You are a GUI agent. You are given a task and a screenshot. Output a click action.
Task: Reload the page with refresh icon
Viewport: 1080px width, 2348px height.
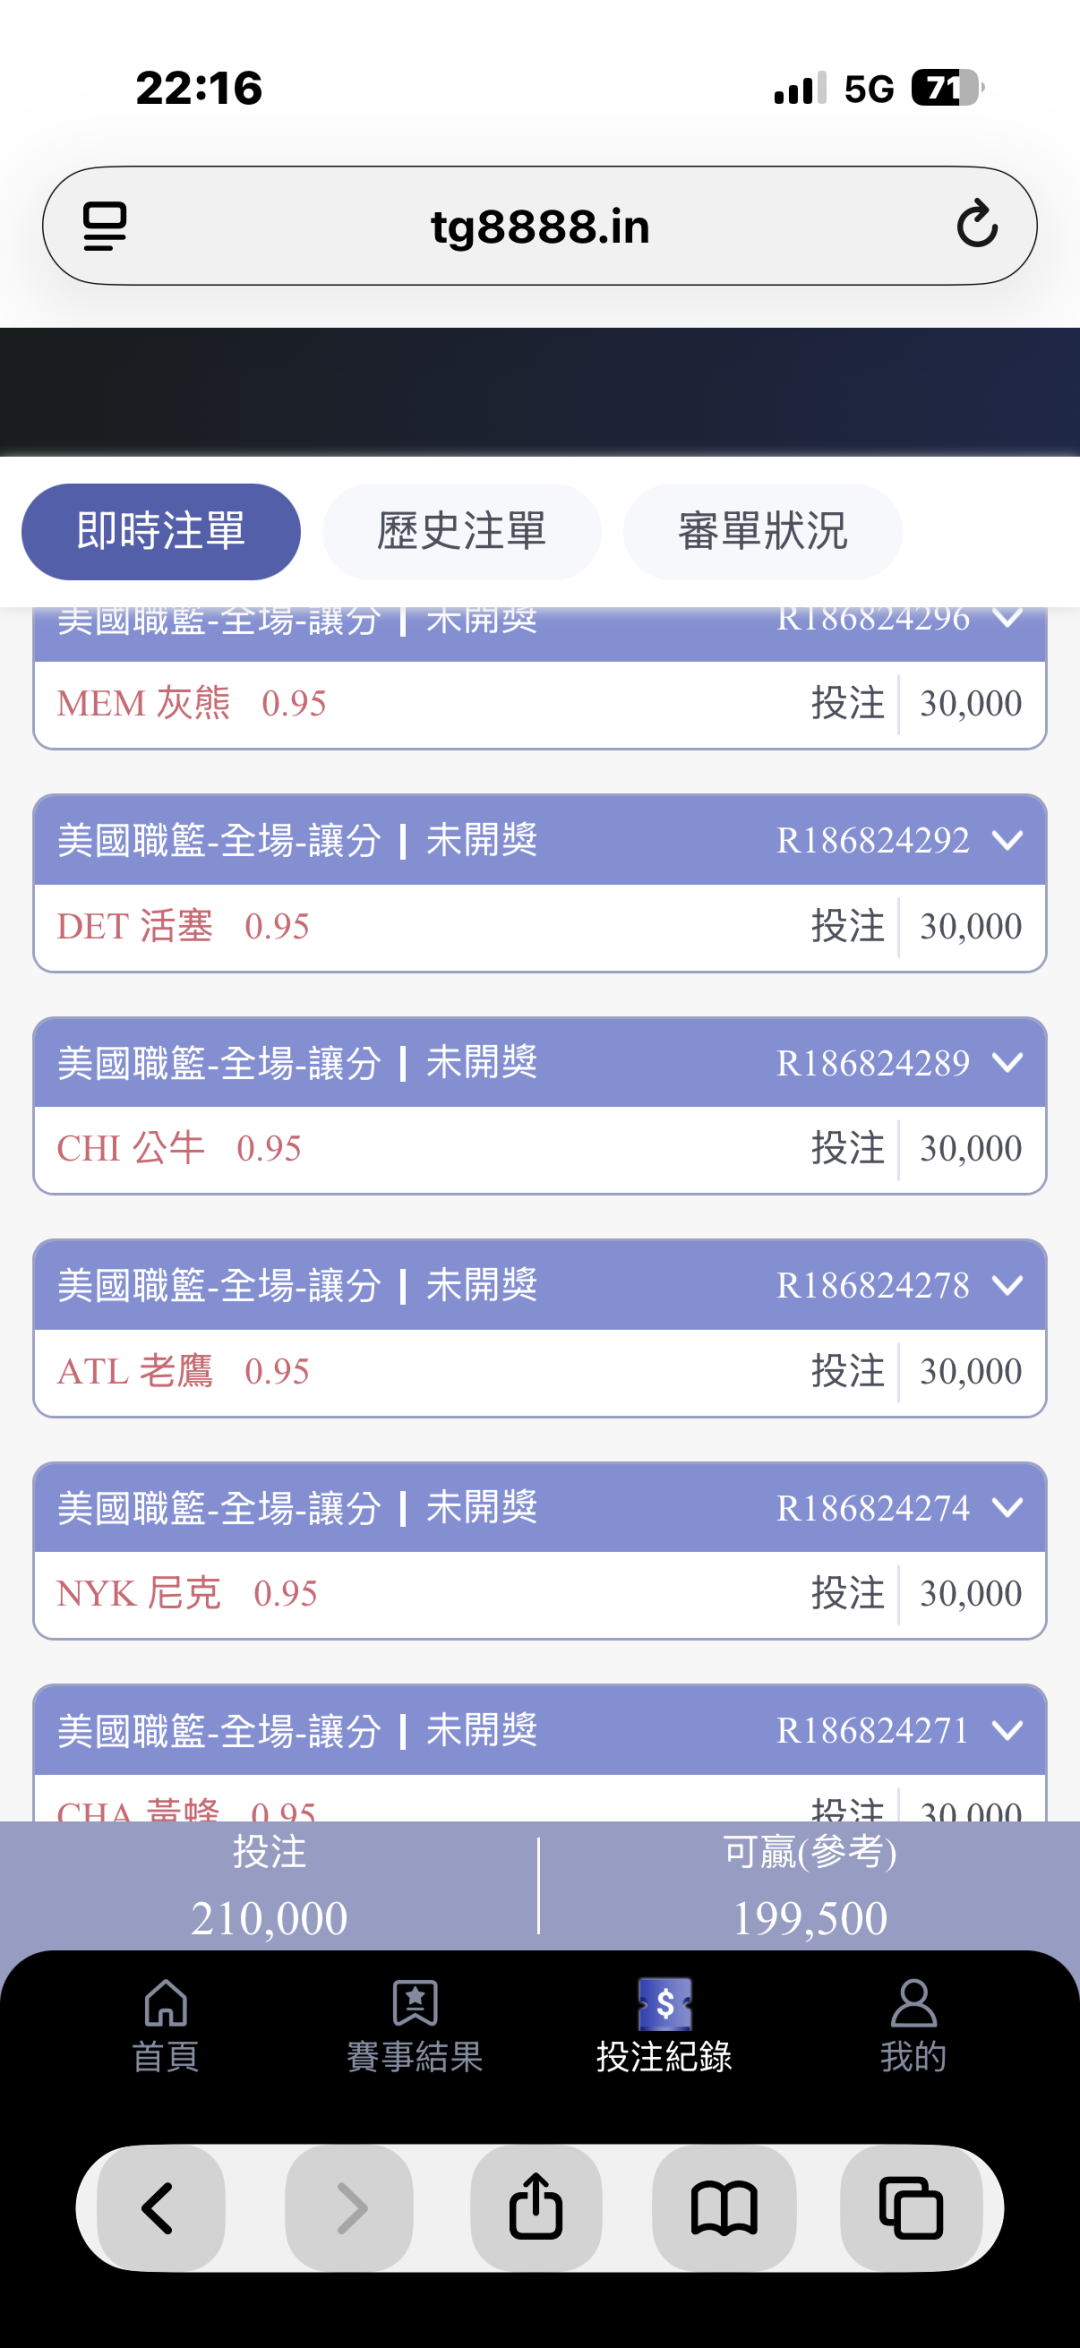coord(976,225)
